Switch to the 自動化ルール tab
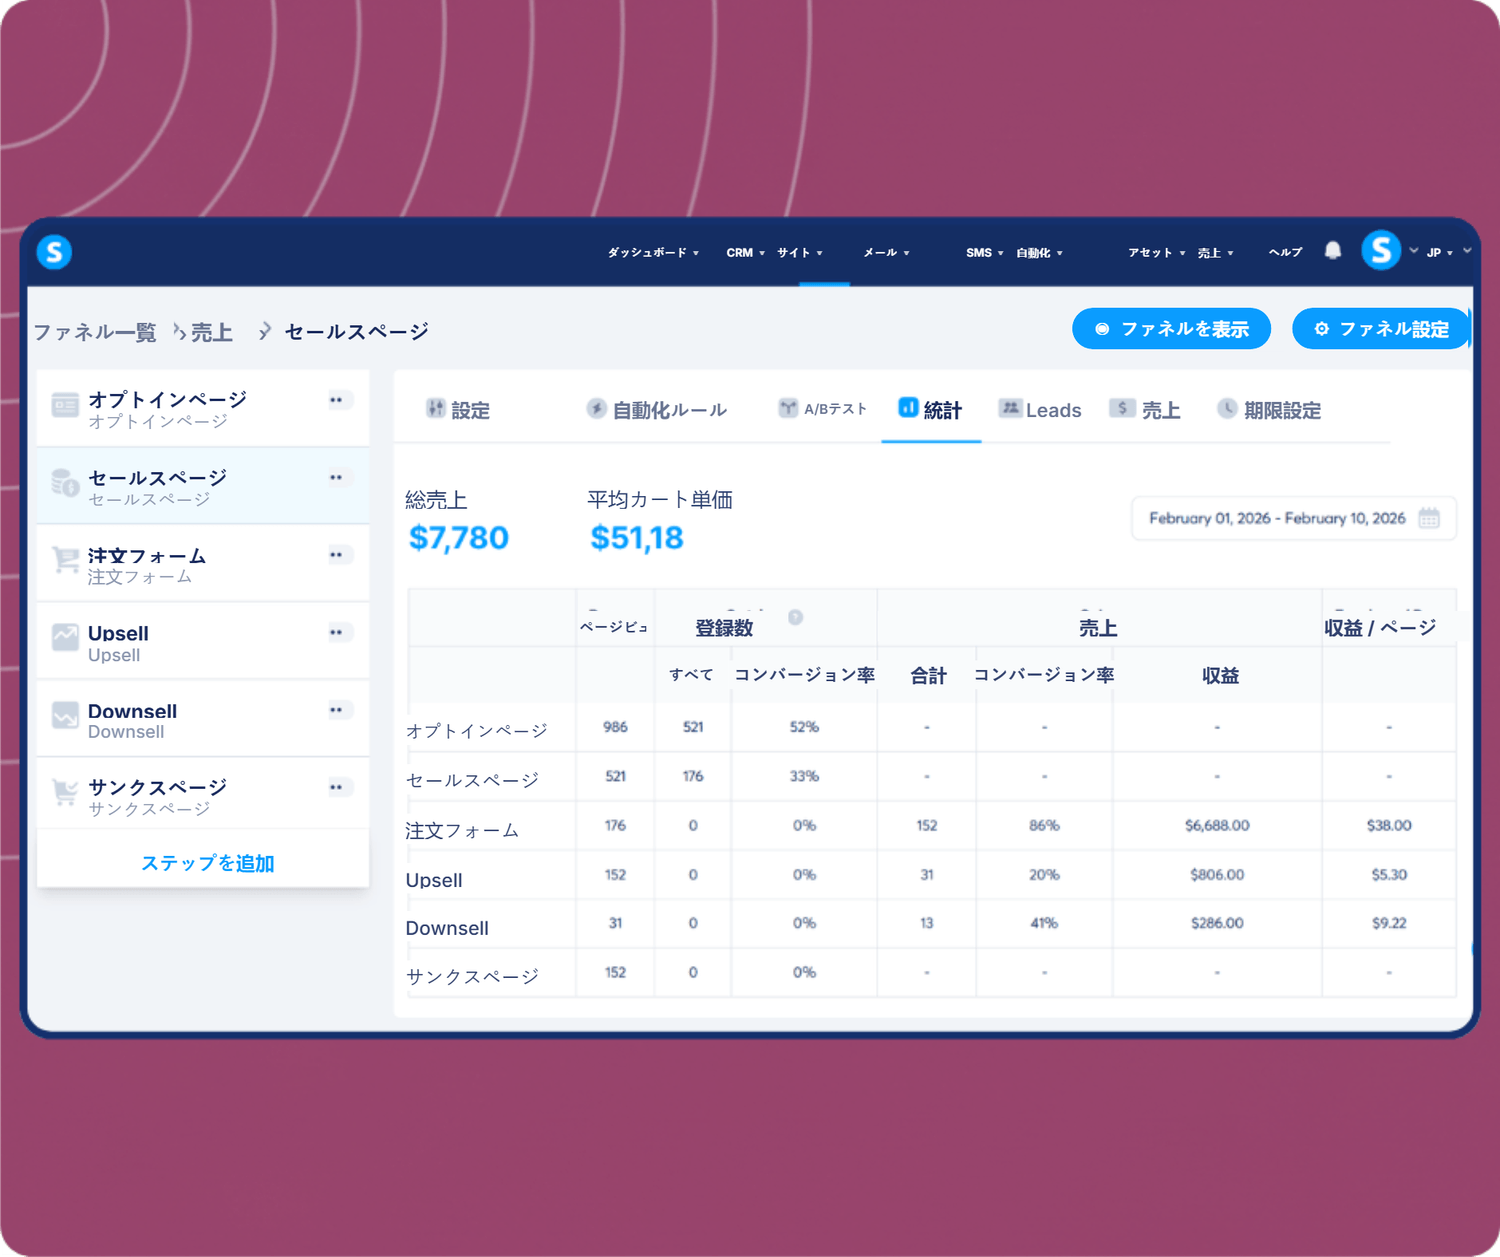 coord(657,410)
